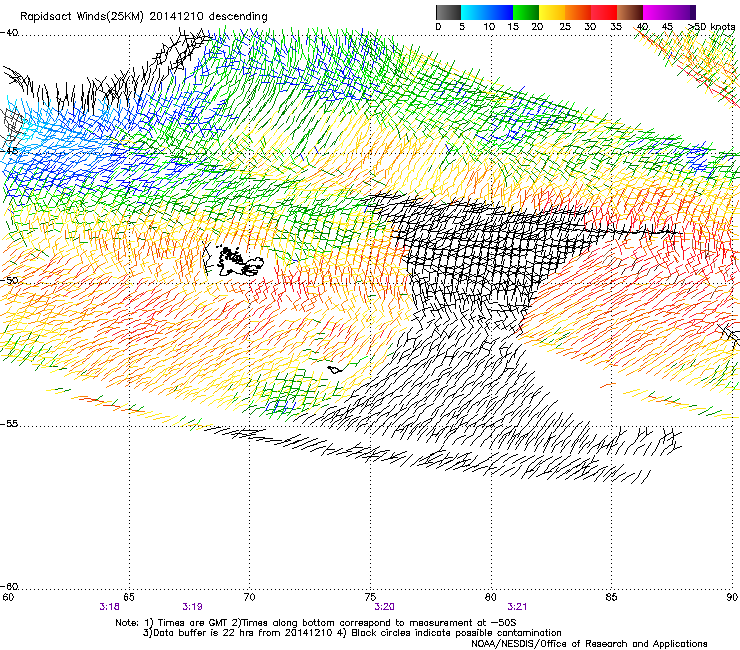Click the 'NOAA/NESDIS/Office of Research and Applications' credit
Viewport: 740px width, 650px height.
click(x=589, y=644)
